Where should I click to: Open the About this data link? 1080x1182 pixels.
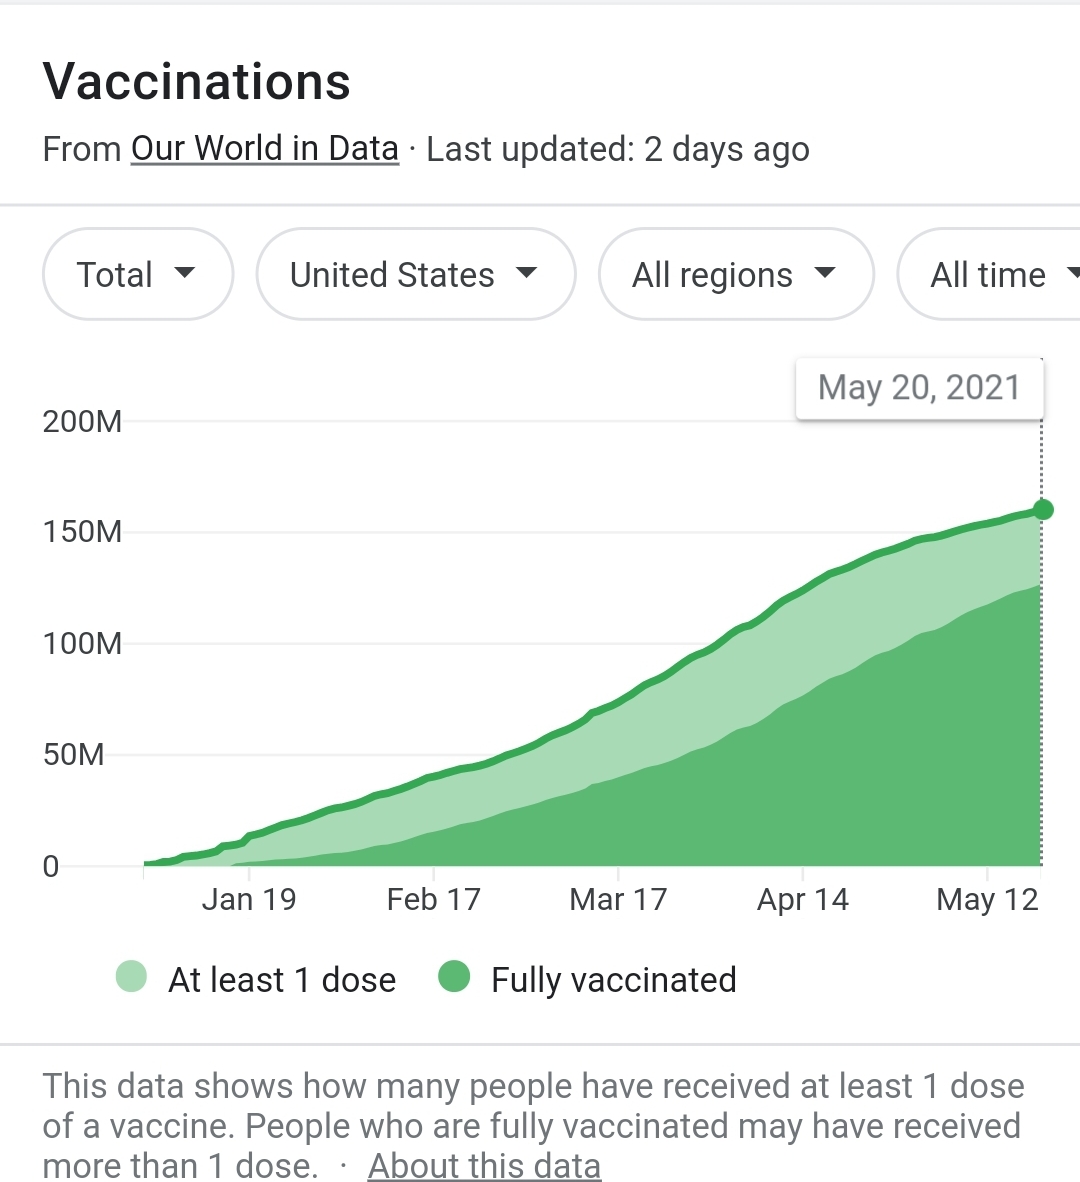[x=484, y=1166]
